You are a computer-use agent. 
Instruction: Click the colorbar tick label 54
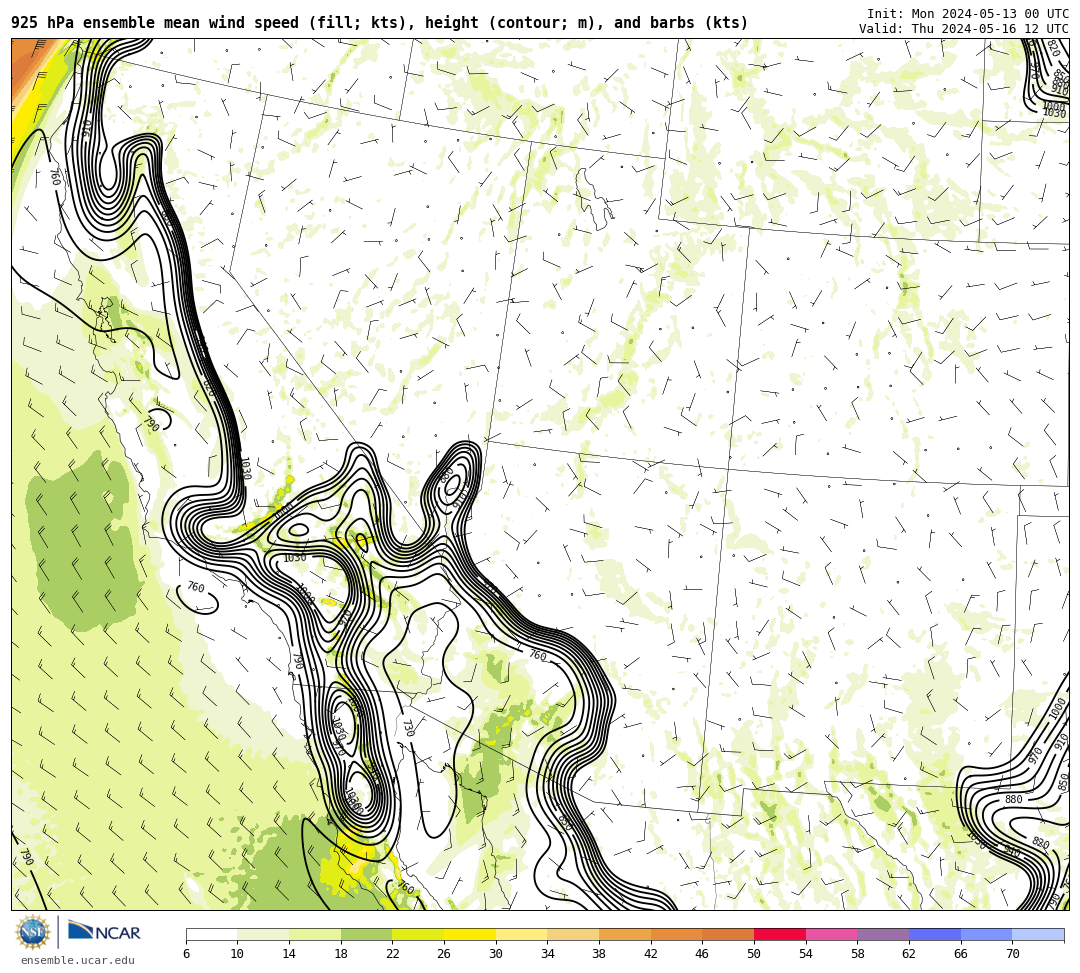[806, 954]
